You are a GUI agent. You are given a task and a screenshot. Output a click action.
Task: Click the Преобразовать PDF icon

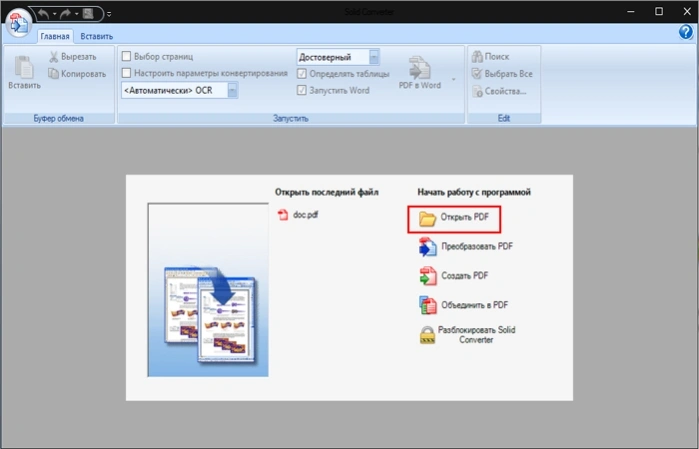pos(428,247)
